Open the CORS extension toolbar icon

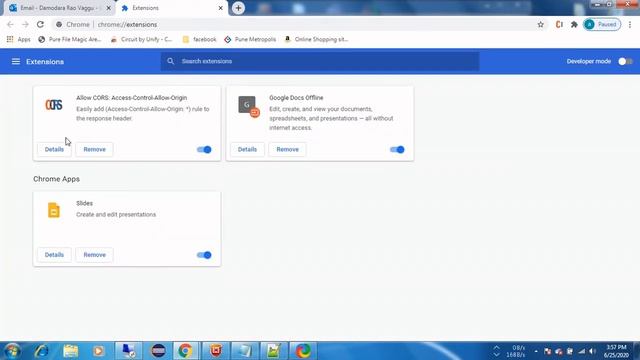559,24
